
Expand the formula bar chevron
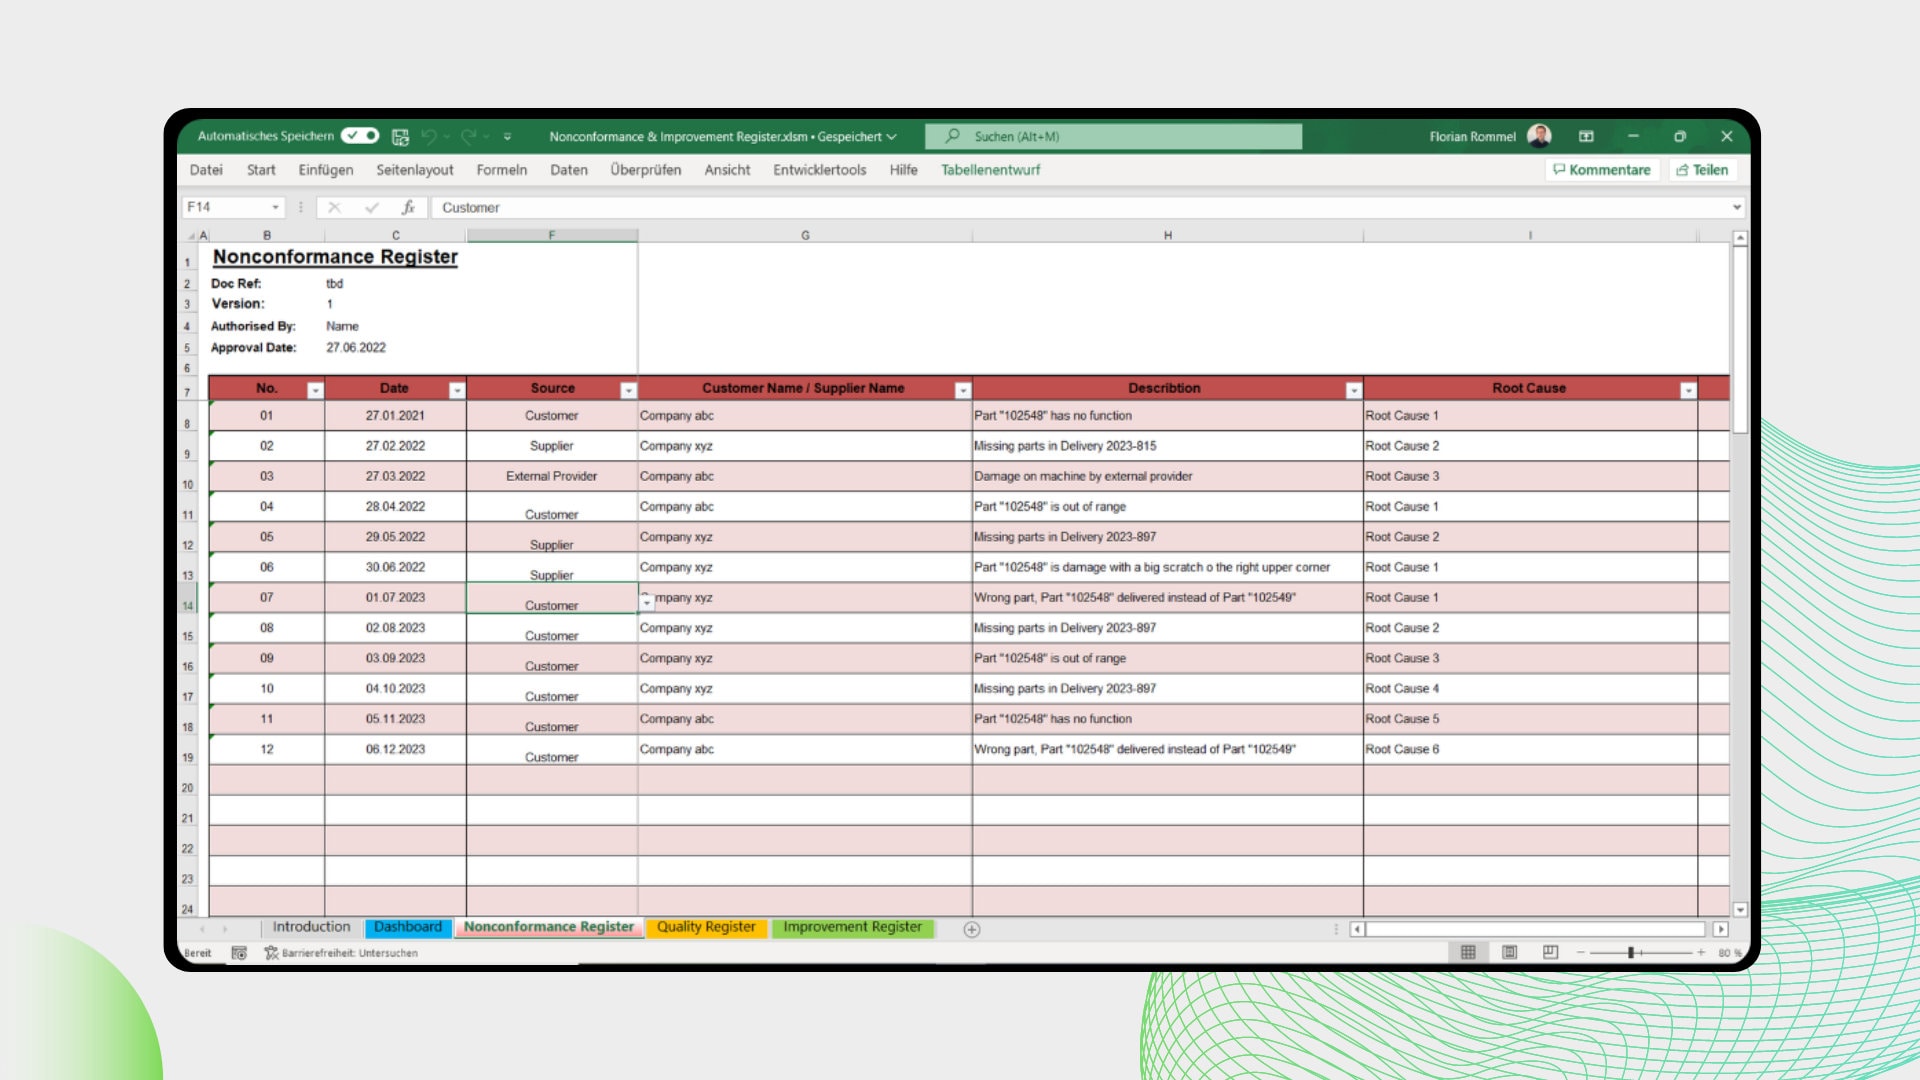click(1737, 208)
